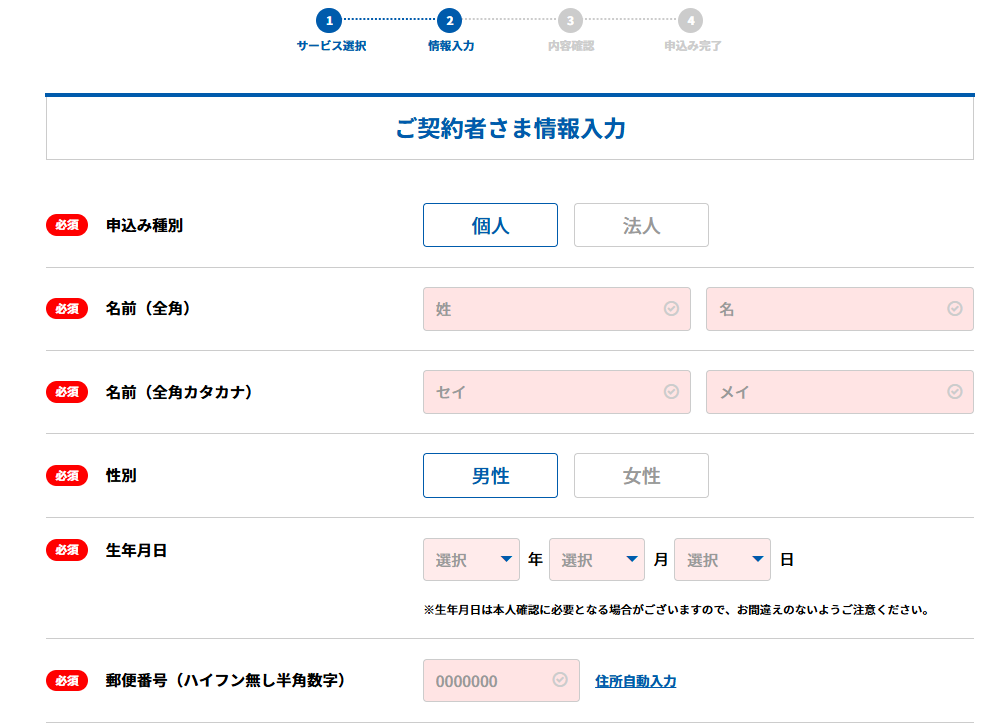Open the birth month dropdown
The width and height of the screenshot is (987, 727).
(x=596, y=560)
